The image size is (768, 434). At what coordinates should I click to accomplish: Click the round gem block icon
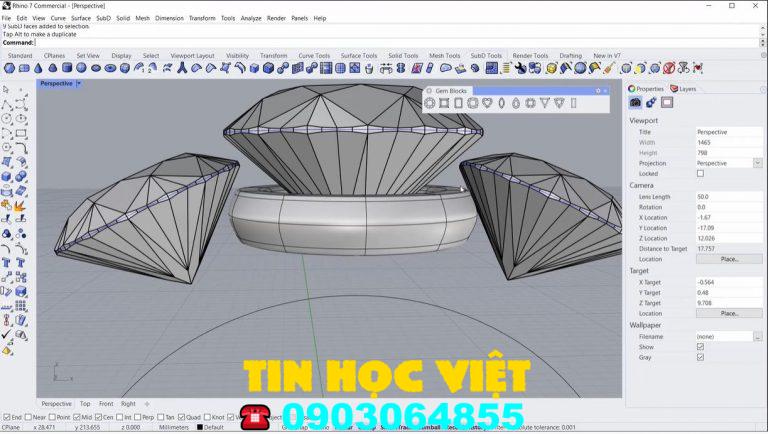pos(430,103)
